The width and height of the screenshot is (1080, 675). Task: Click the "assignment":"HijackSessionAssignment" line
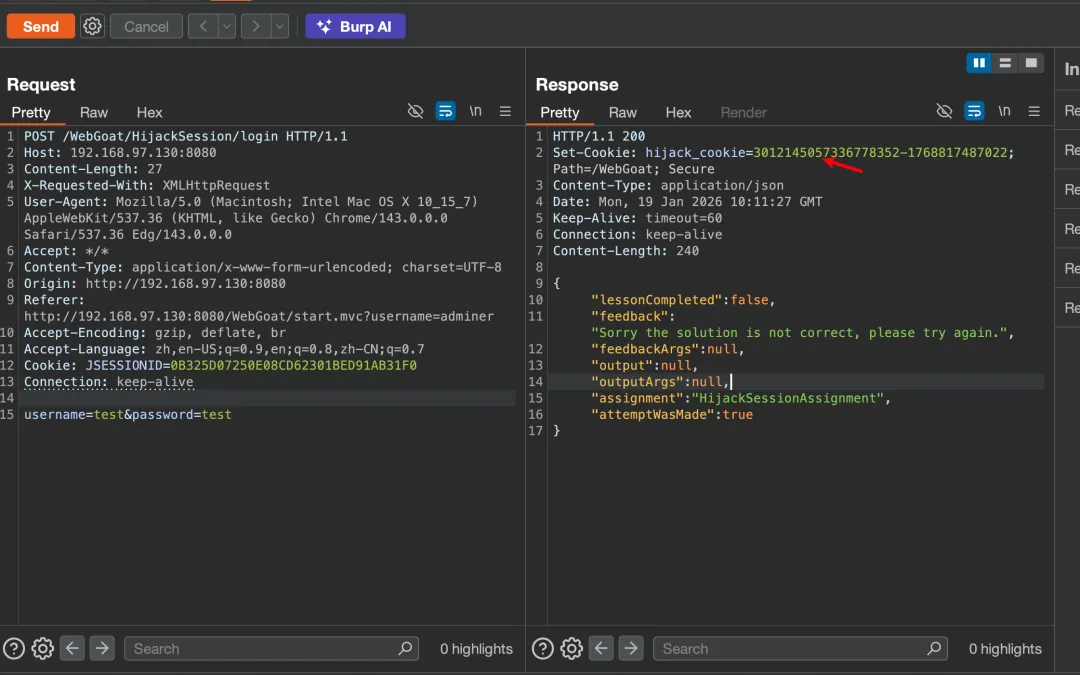(x=741, y=399)
